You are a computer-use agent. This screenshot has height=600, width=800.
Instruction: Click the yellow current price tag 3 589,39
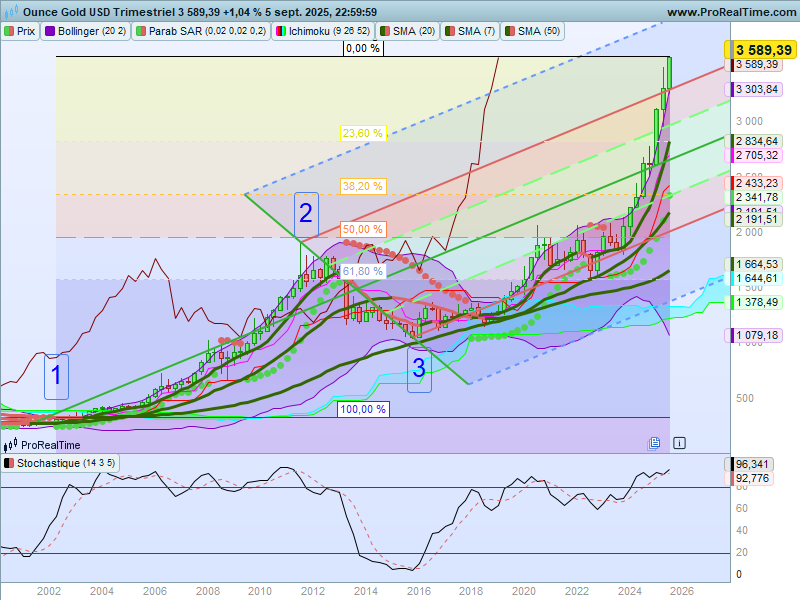click(x=760, y=50)
